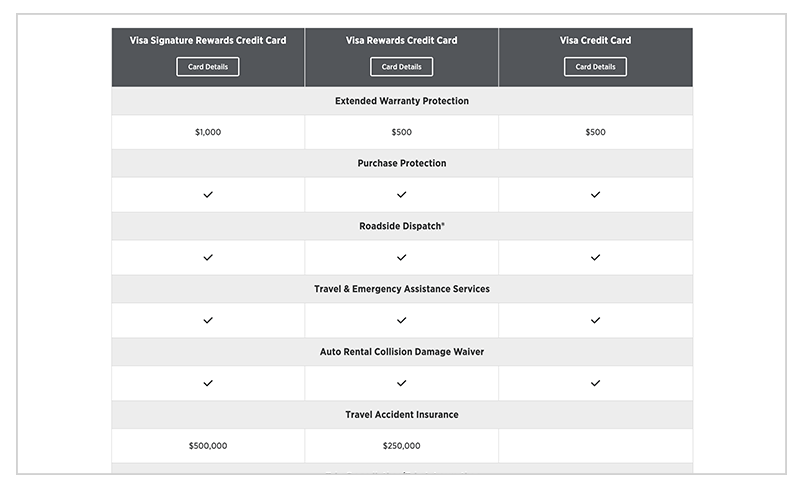Click Travel & Emergency checkmark, Visa Credit Card column
The width and height of the screenshot is (804, 488).
coord(595,320)
